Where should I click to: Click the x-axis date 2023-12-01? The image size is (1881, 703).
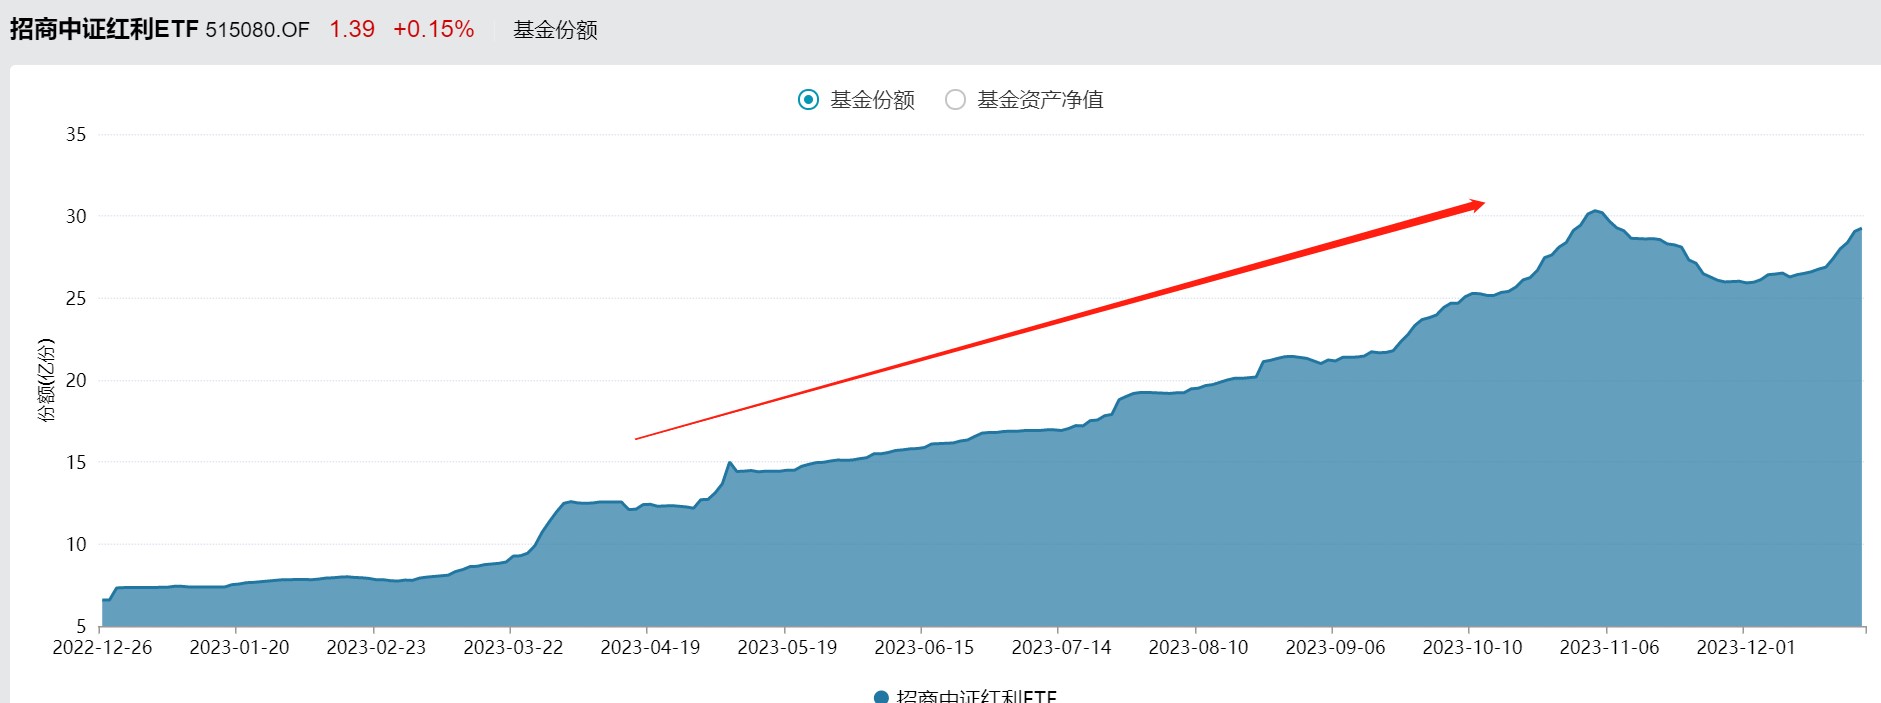click(1746, 647)
